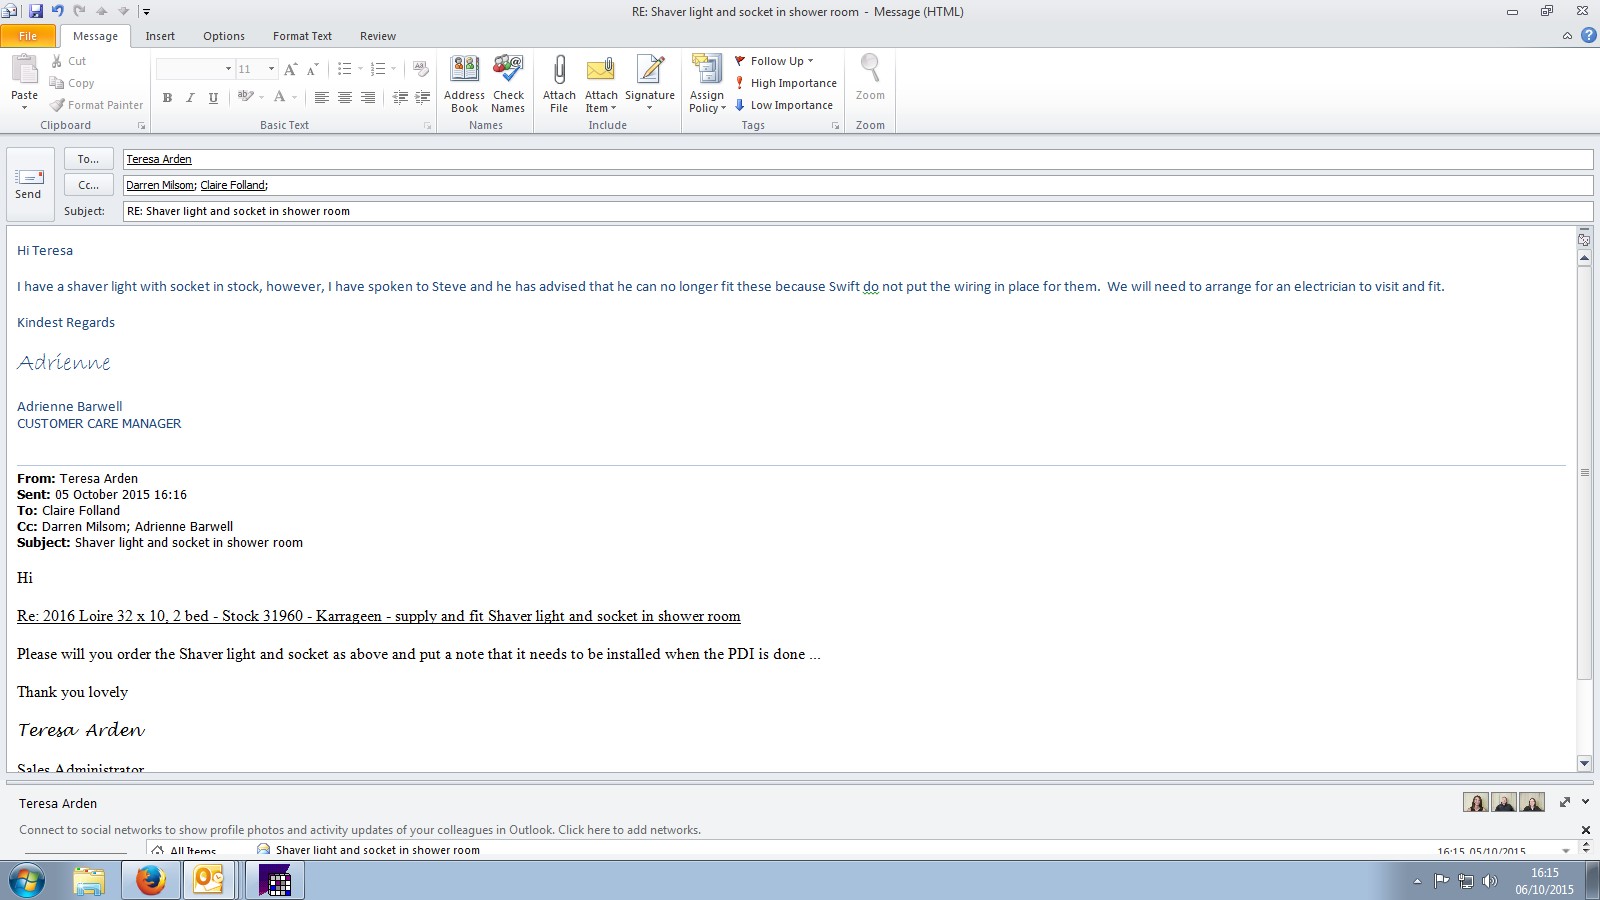
Task: Toggle High Importance tag
Action: coord(785,83)
